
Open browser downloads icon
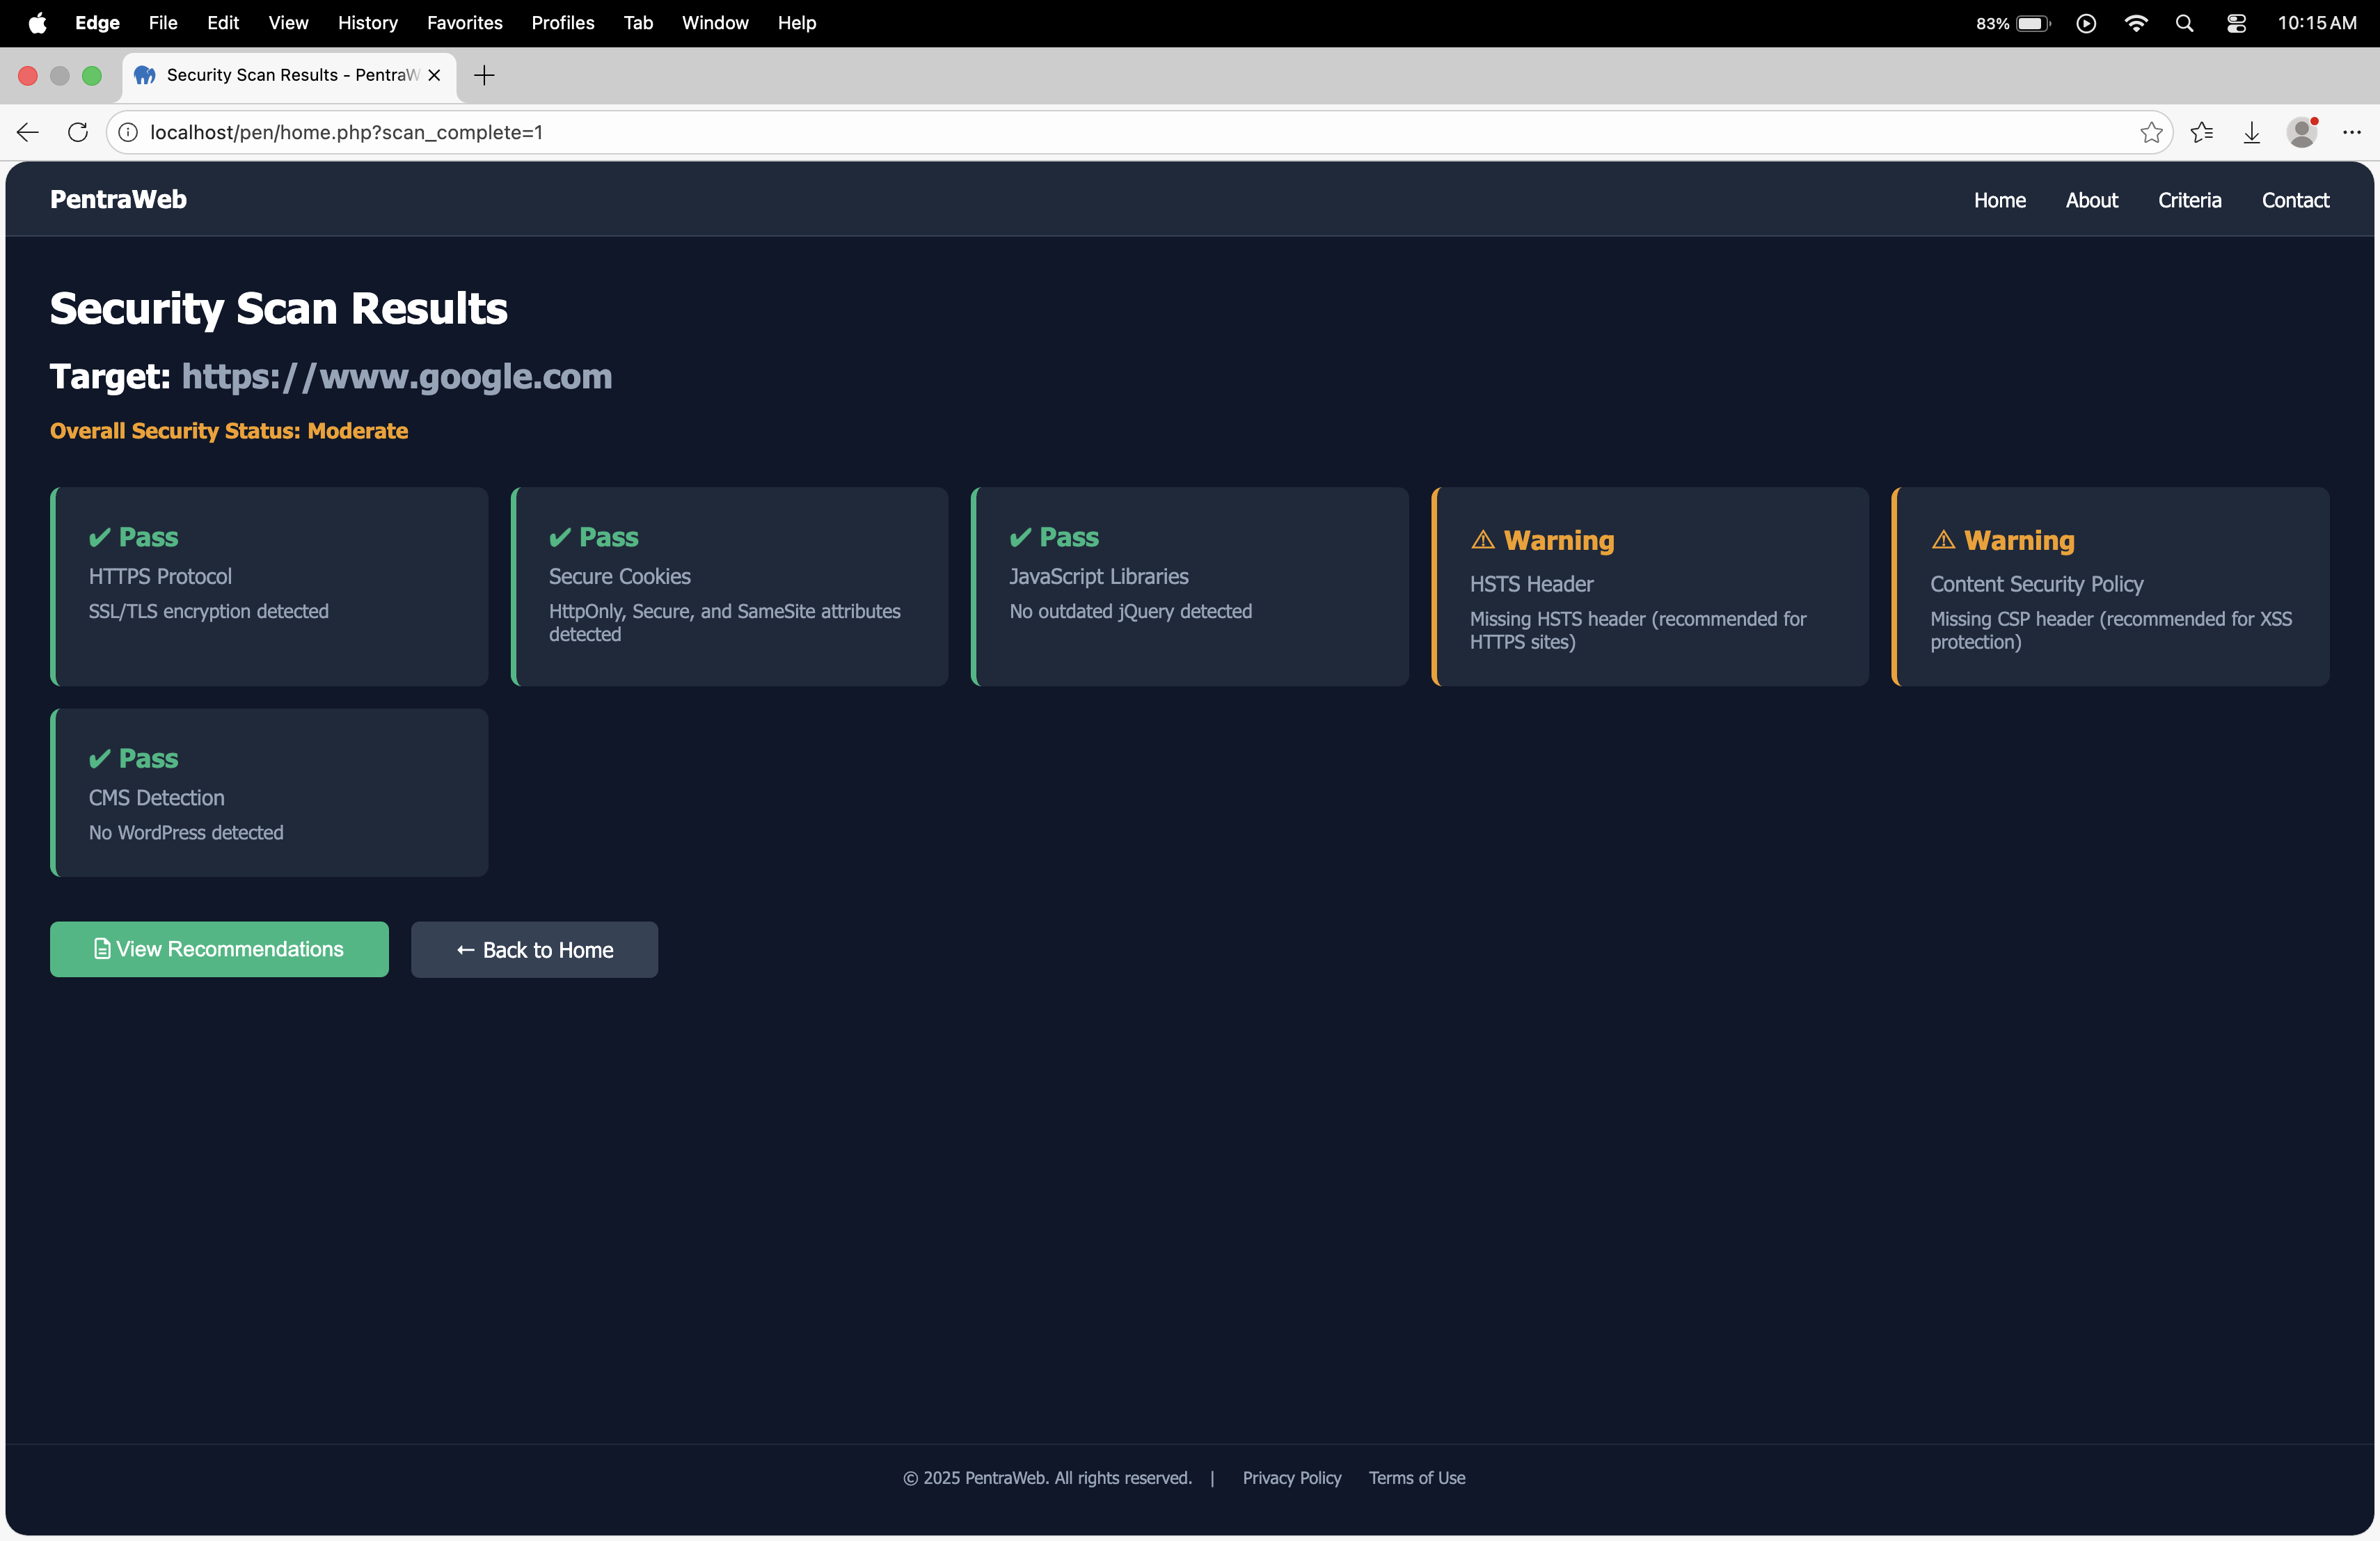click(x=2251, y=132)
